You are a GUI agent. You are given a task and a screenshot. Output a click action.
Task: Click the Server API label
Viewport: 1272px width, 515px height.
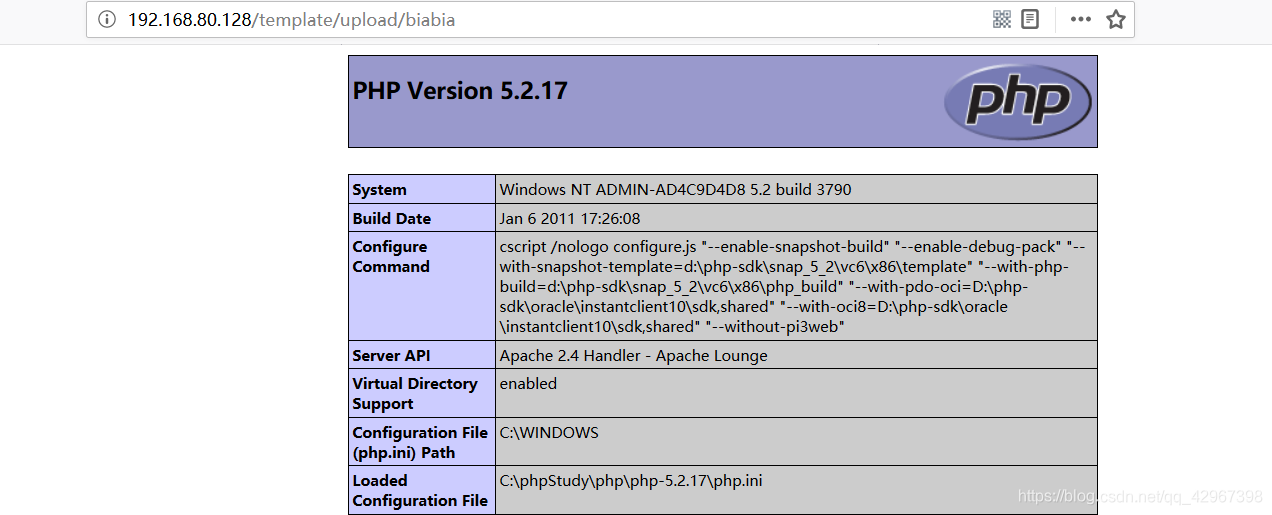point(391,355)
